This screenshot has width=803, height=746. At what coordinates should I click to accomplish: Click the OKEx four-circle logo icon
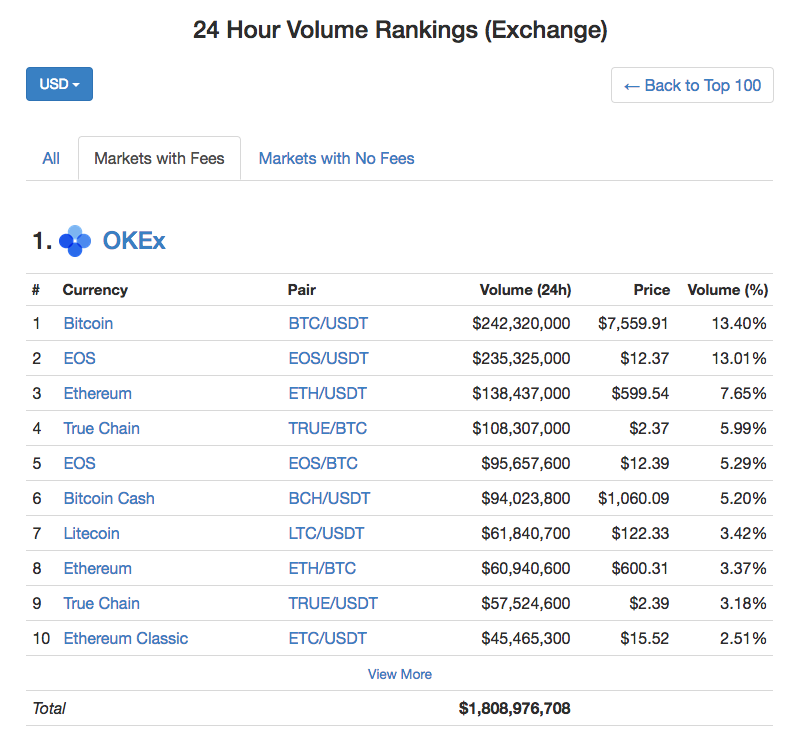75,241
